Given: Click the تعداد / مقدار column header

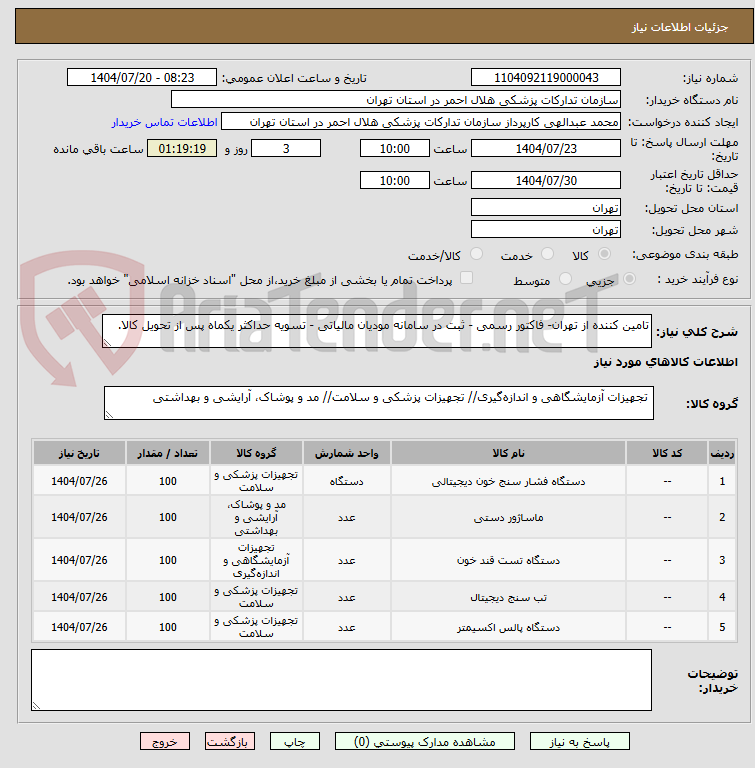Looking at the screenshot, I should click(168, 453).
